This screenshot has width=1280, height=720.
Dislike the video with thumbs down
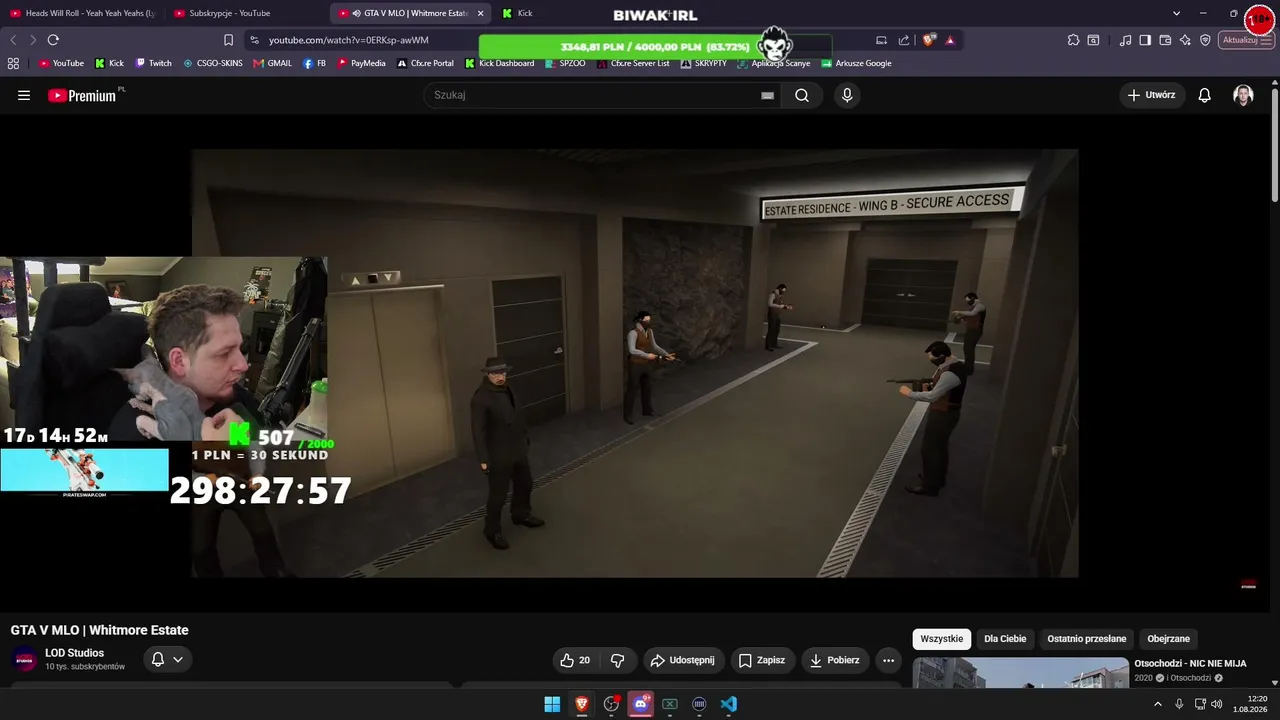click(x=617, y=660)
